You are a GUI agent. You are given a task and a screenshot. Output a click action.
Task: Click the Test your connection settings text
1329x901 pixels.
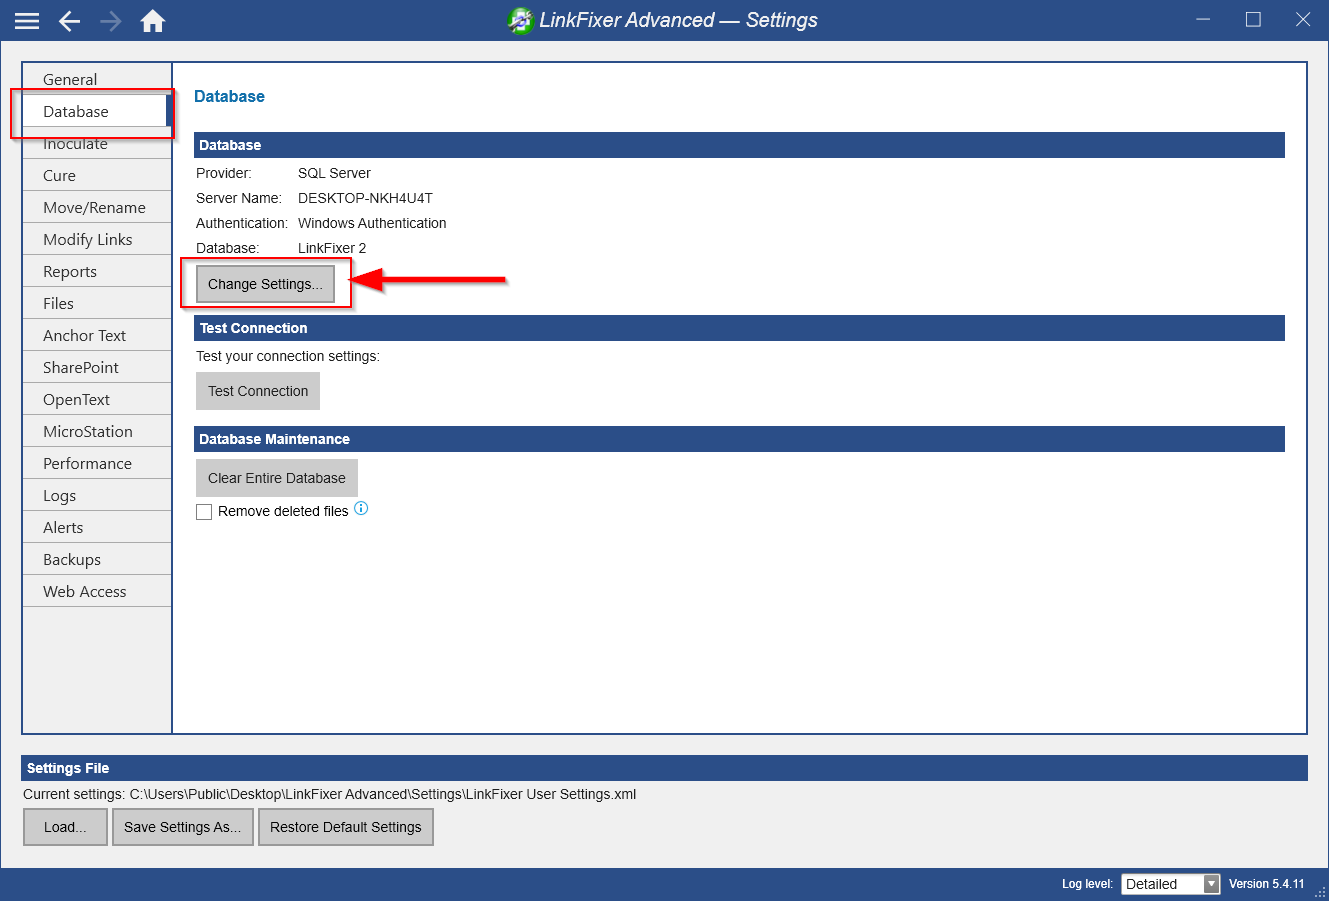coord(288,356)
